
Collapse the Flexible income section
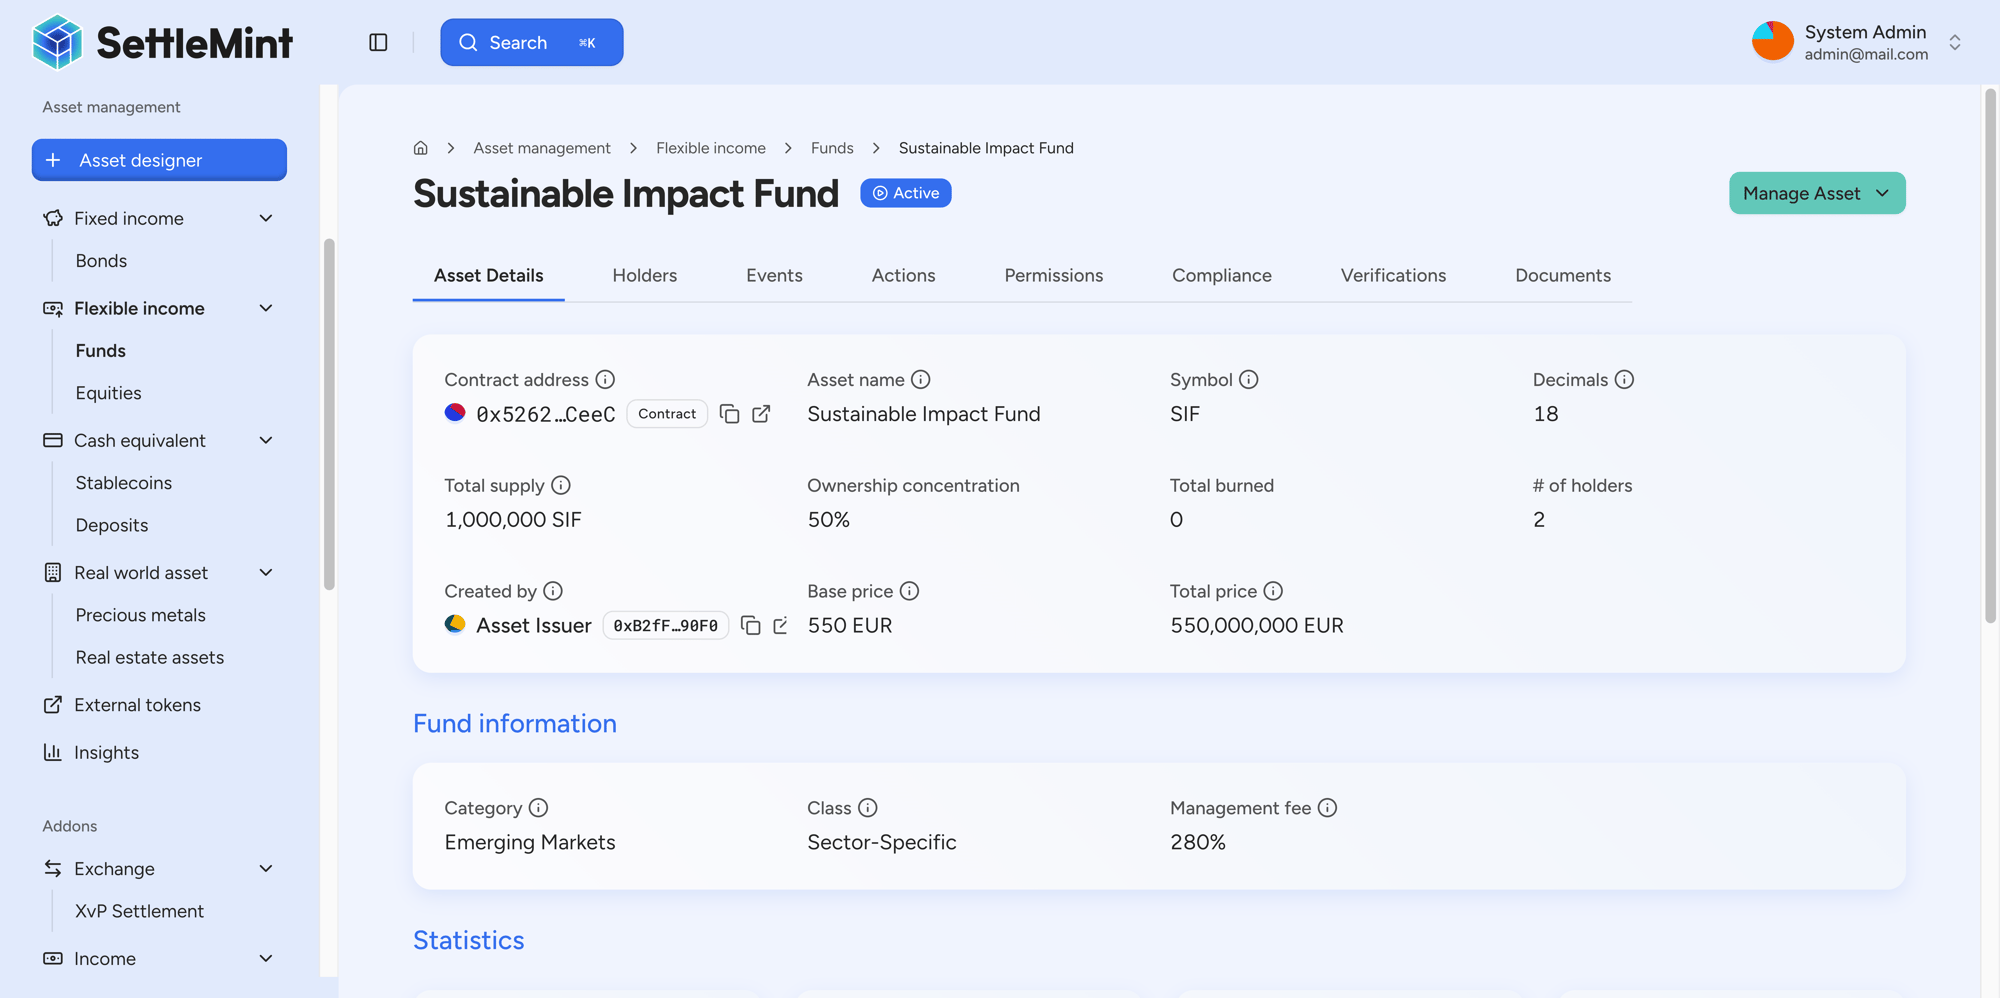[x=265, y=308]
